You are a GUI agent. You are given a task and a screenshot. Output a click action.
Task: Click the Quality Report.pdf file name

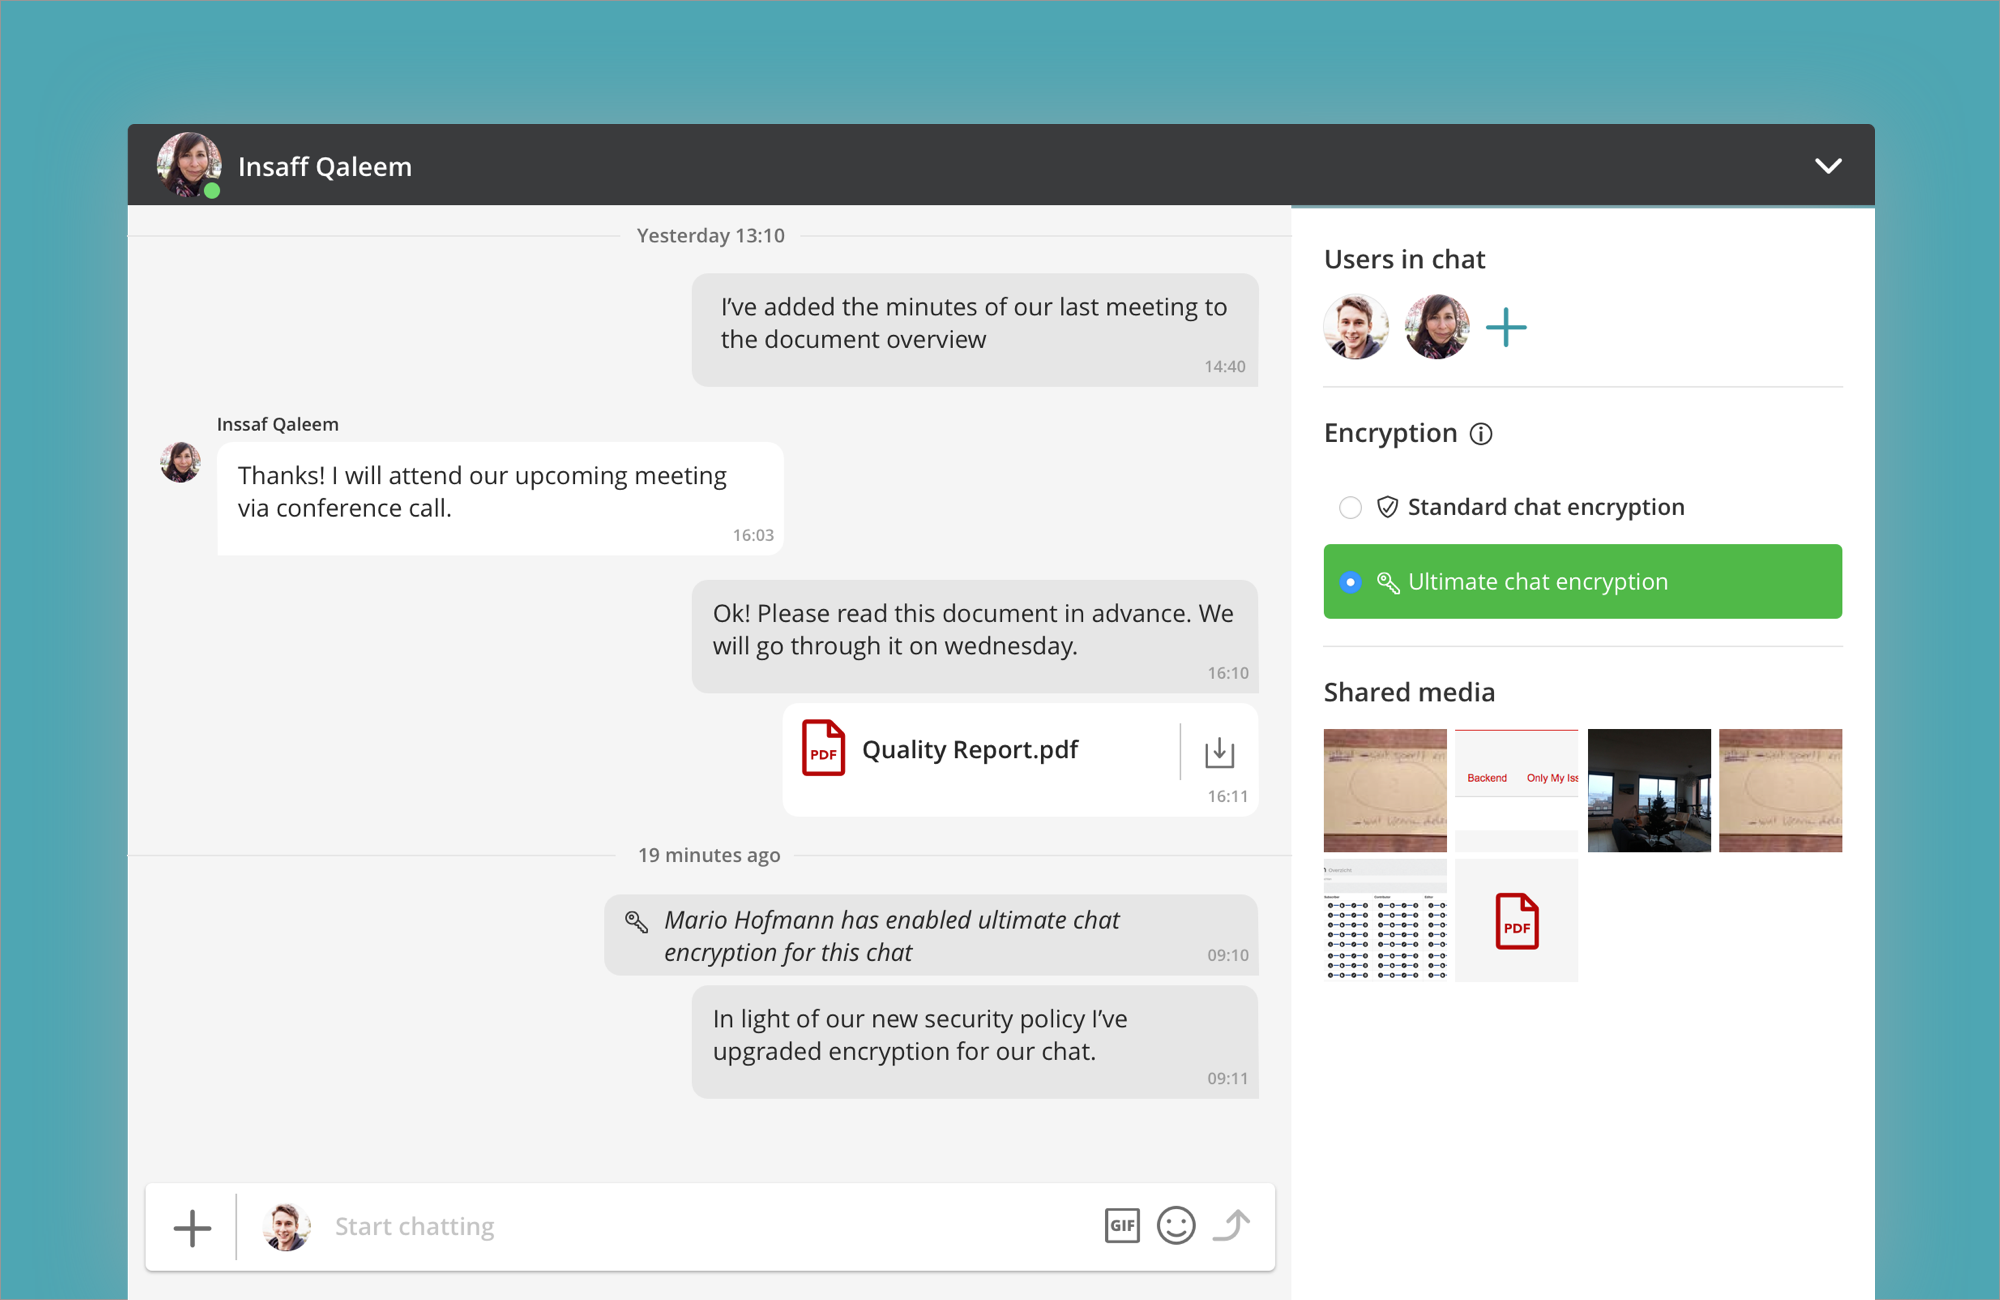coord(970,750)
